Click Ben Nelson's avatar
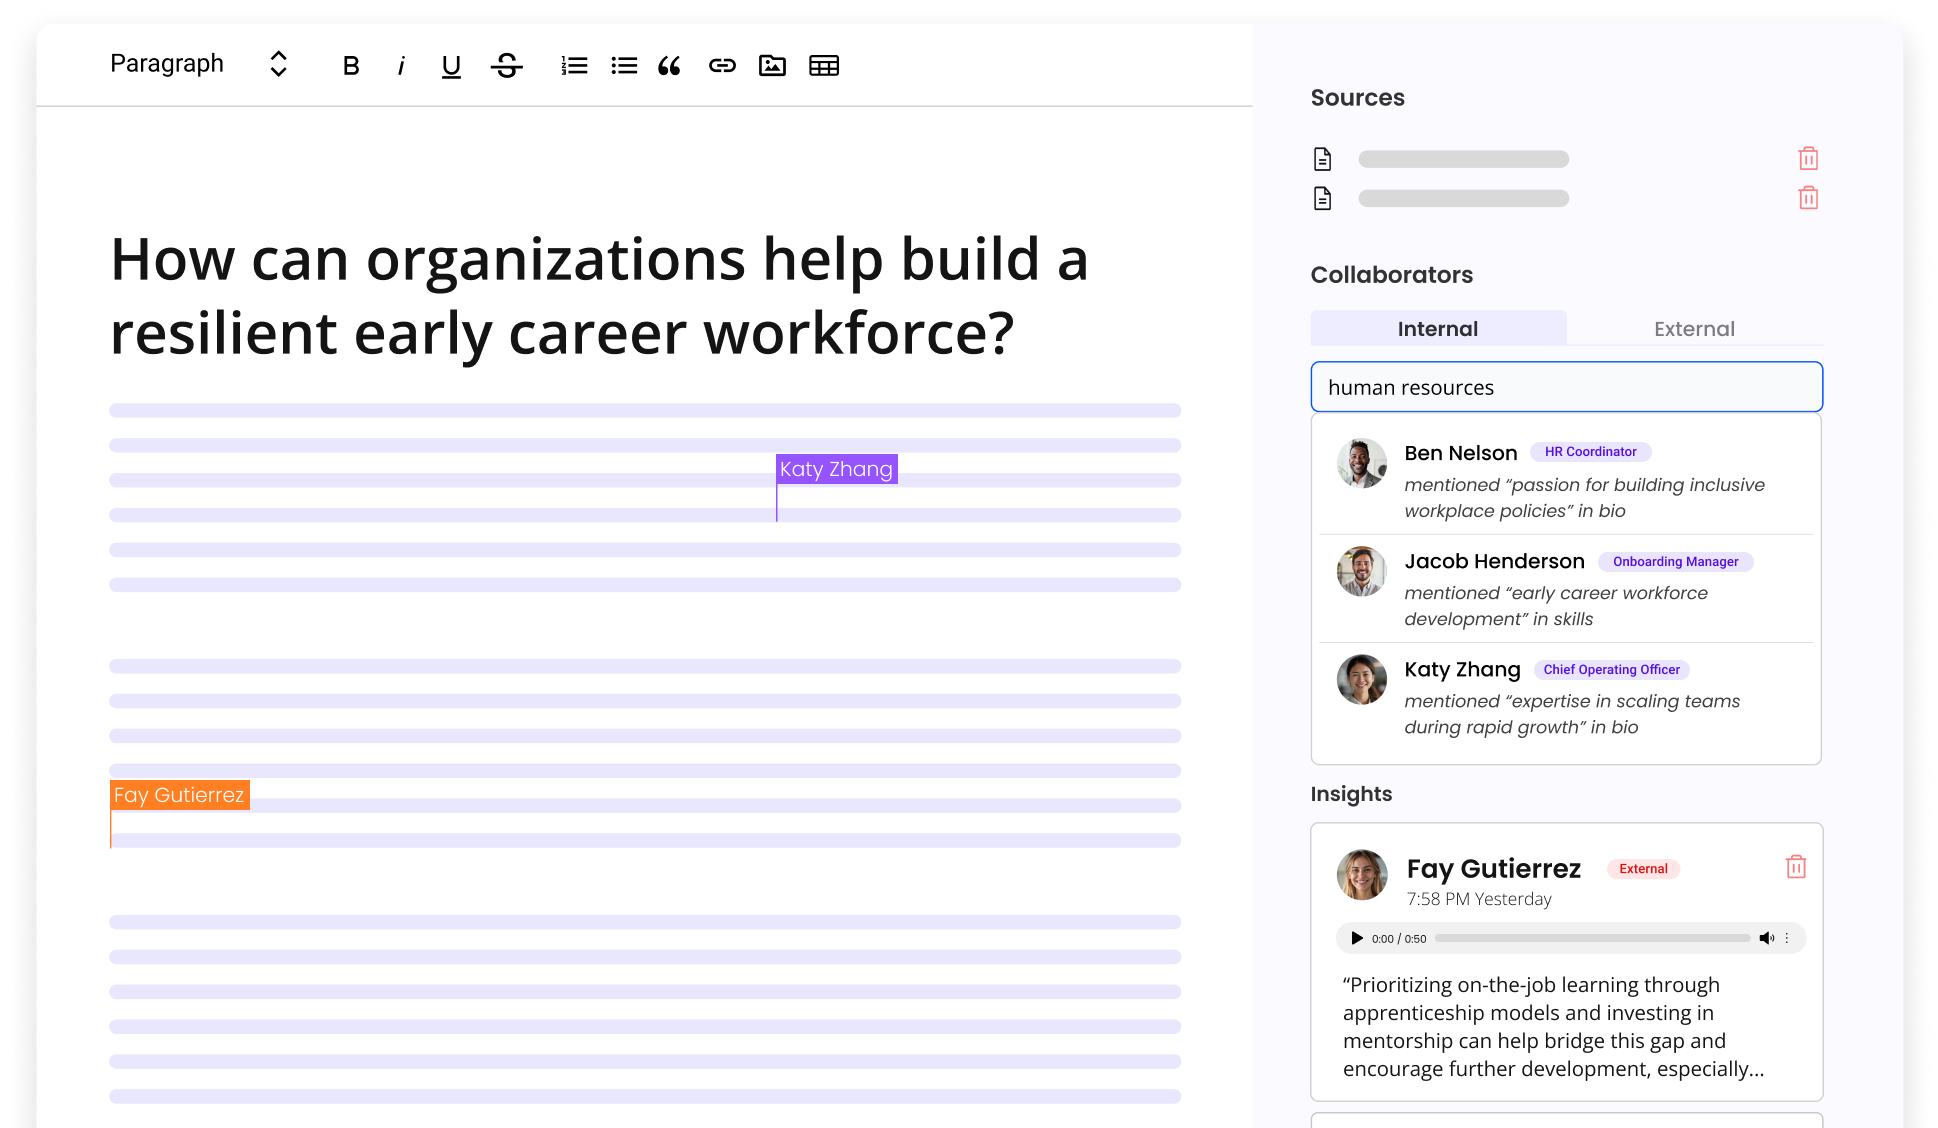 pos(1362,463)
